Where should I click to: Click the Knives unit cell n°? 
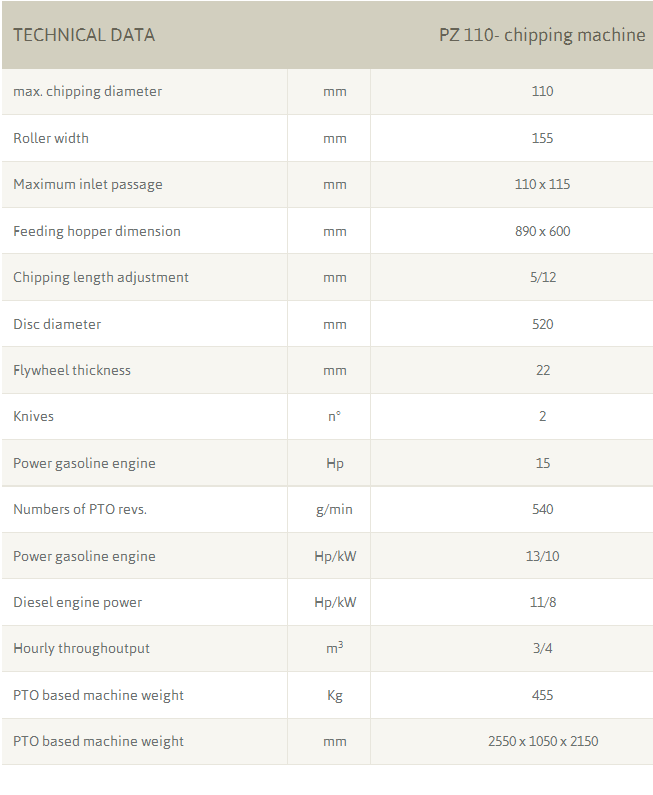point(334,416)
